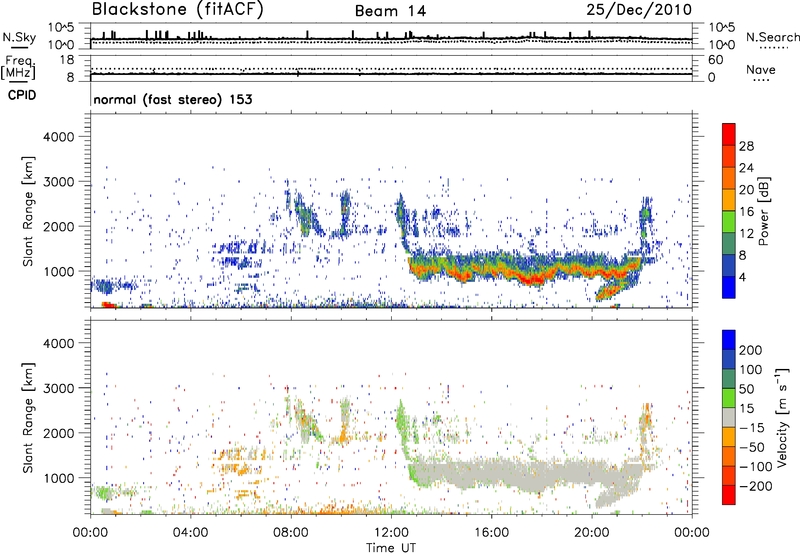The image size is (800, 554).
Task: Click the 04:00 time tick label
Action: 190,533
